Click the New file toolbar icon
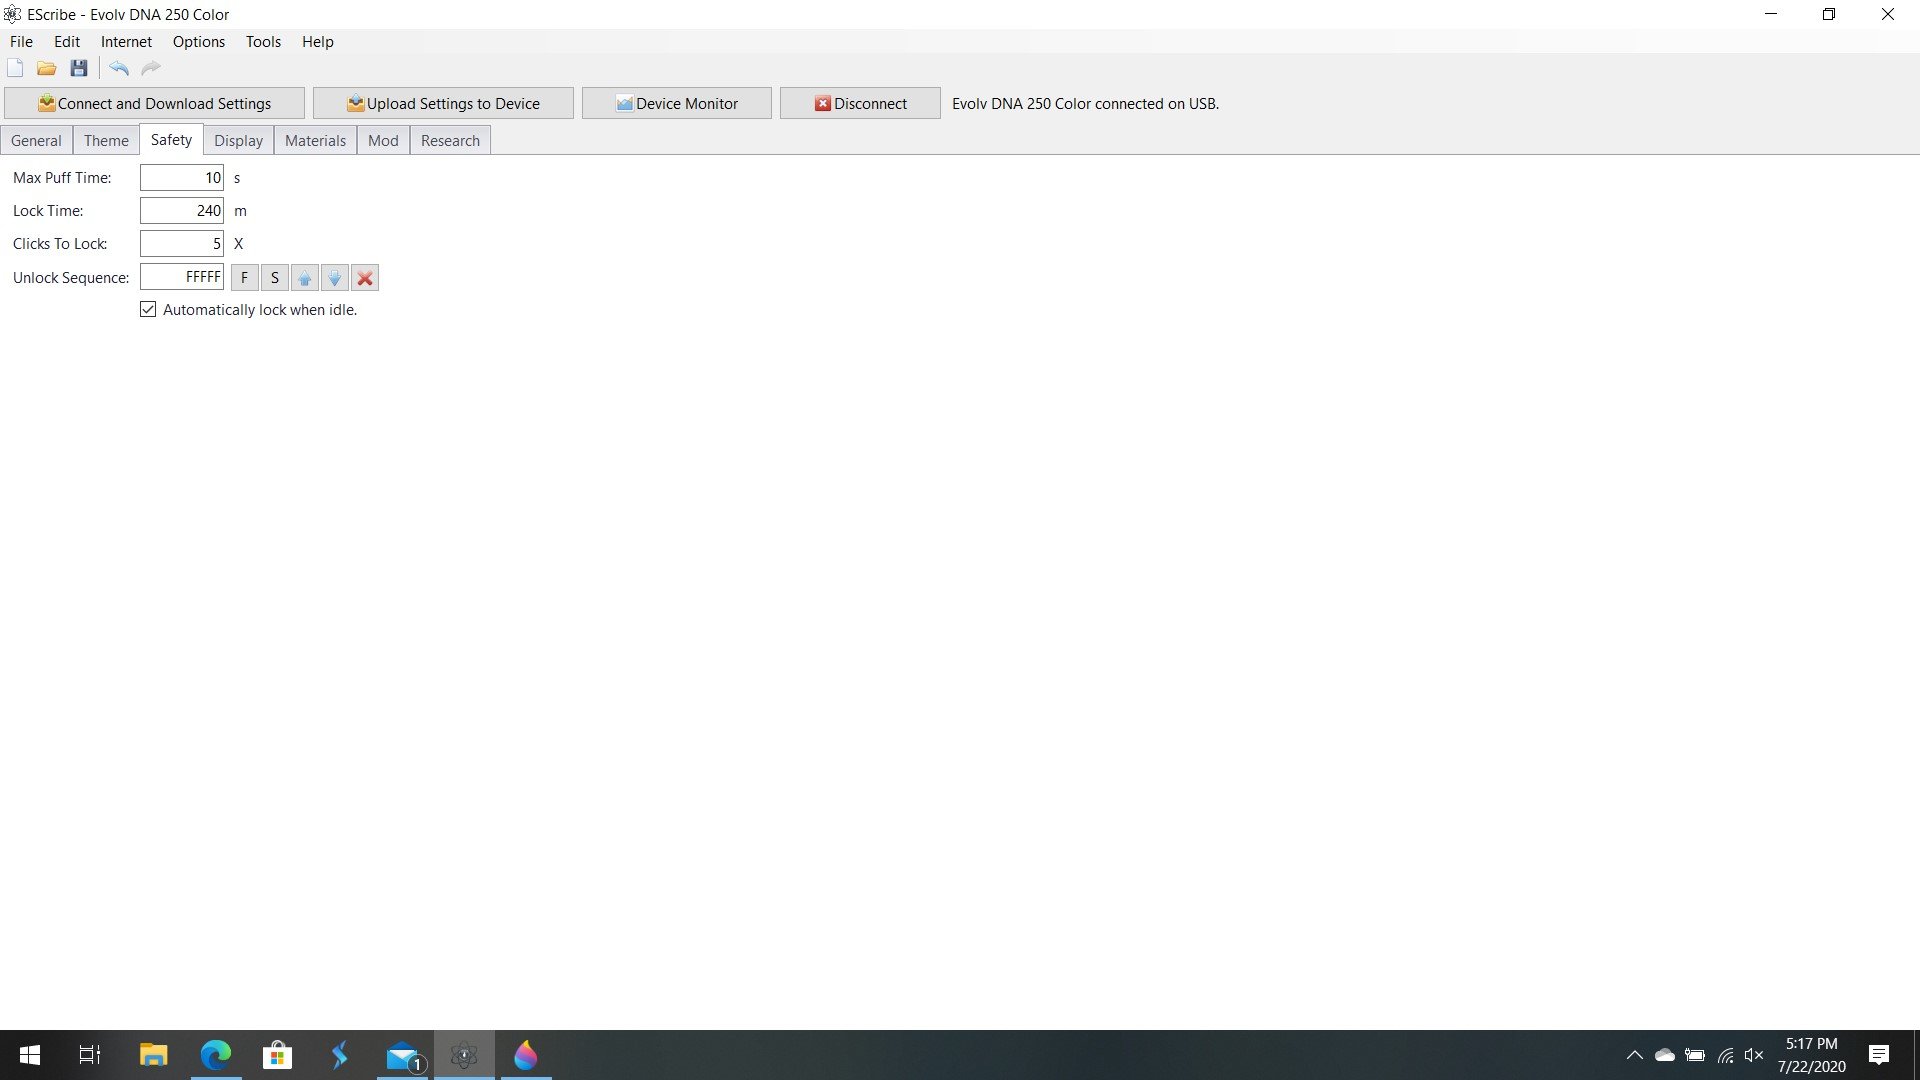Image resolution: width=1920 pixels, height=1080 pixels. 15,68
